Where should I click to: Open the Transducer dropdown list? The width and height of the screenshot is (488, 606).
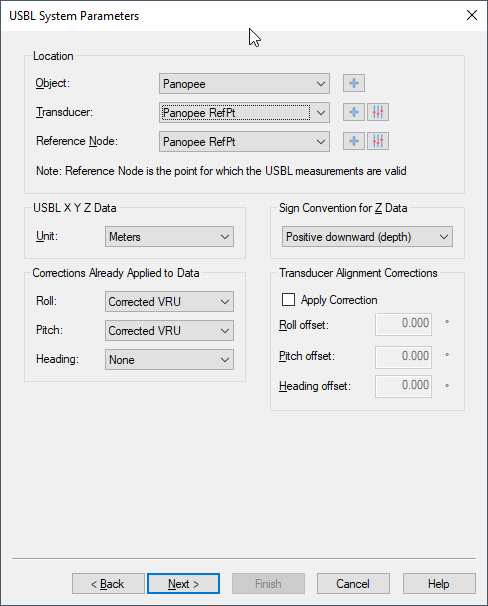click(244, 112)
